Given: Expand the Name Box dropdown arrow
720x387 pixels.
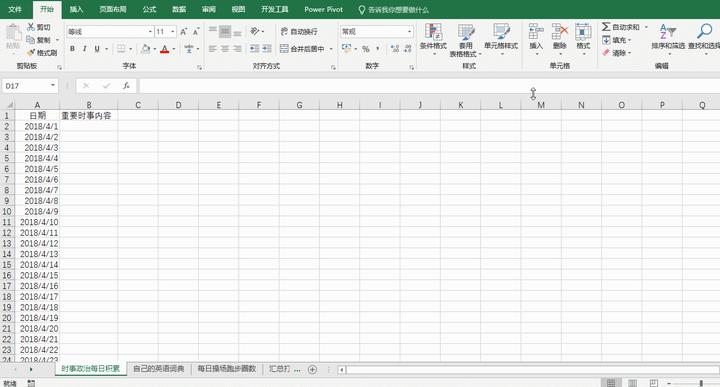Looking at the screenshot, I should 53,86.
